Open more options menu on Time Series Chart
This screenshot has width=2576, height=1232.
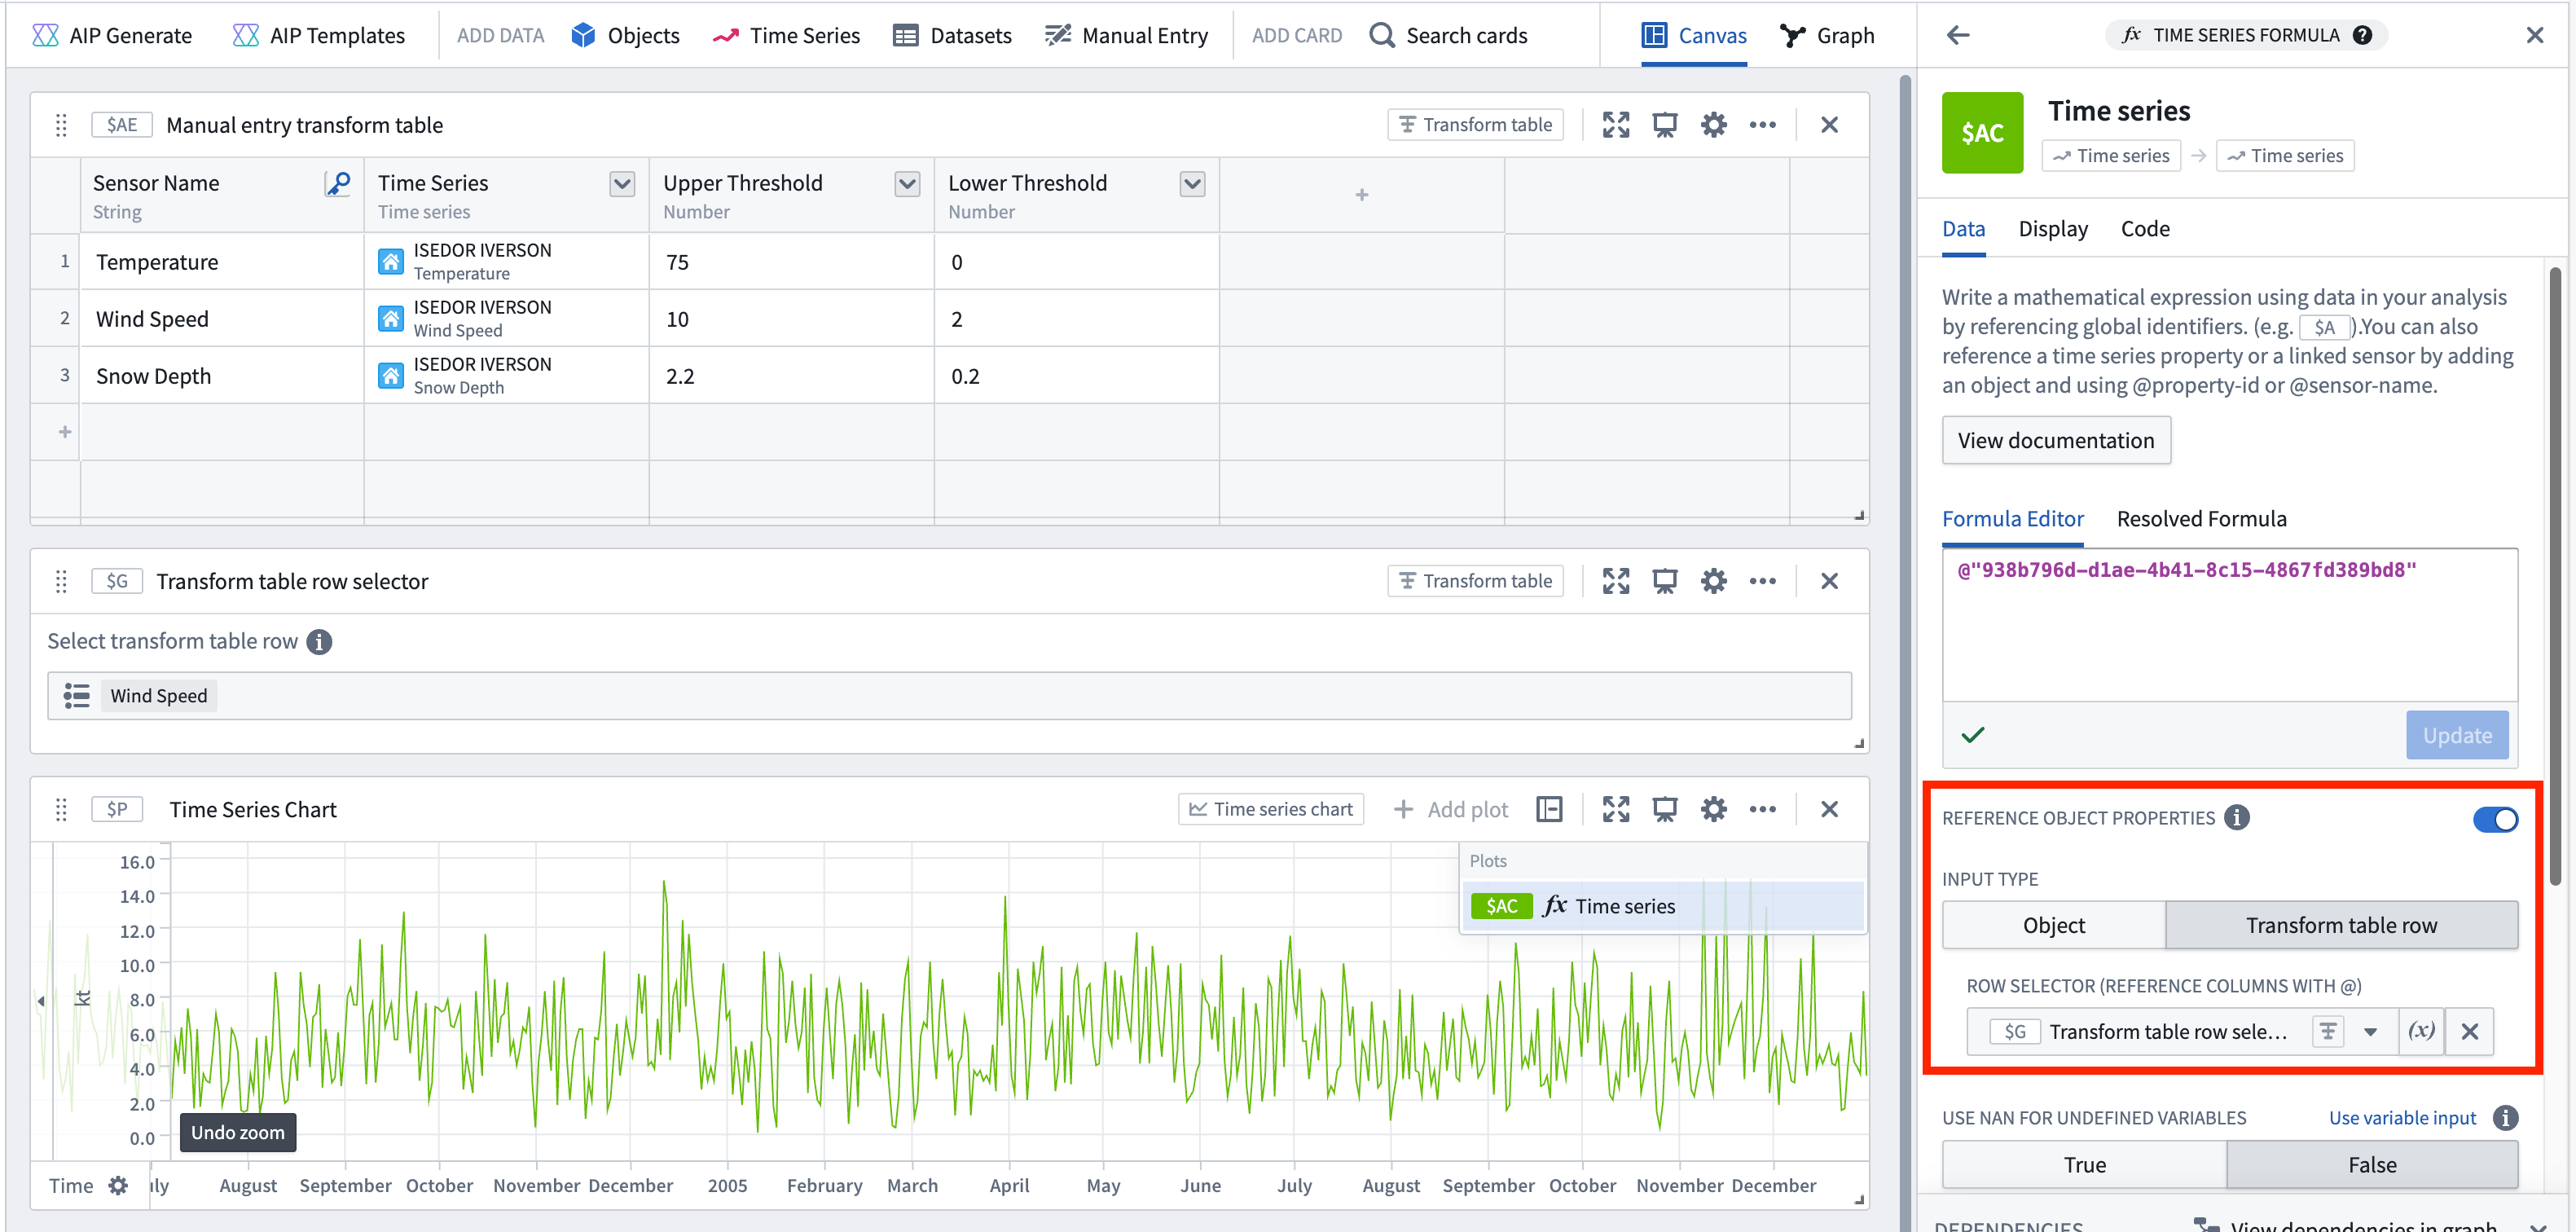coord(1763,809)
